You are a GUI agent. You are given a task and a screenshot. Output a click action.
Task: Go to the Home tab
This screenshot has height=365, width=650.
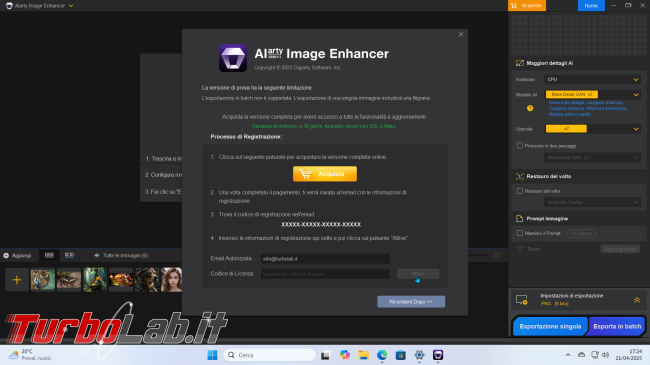(591, 5)
